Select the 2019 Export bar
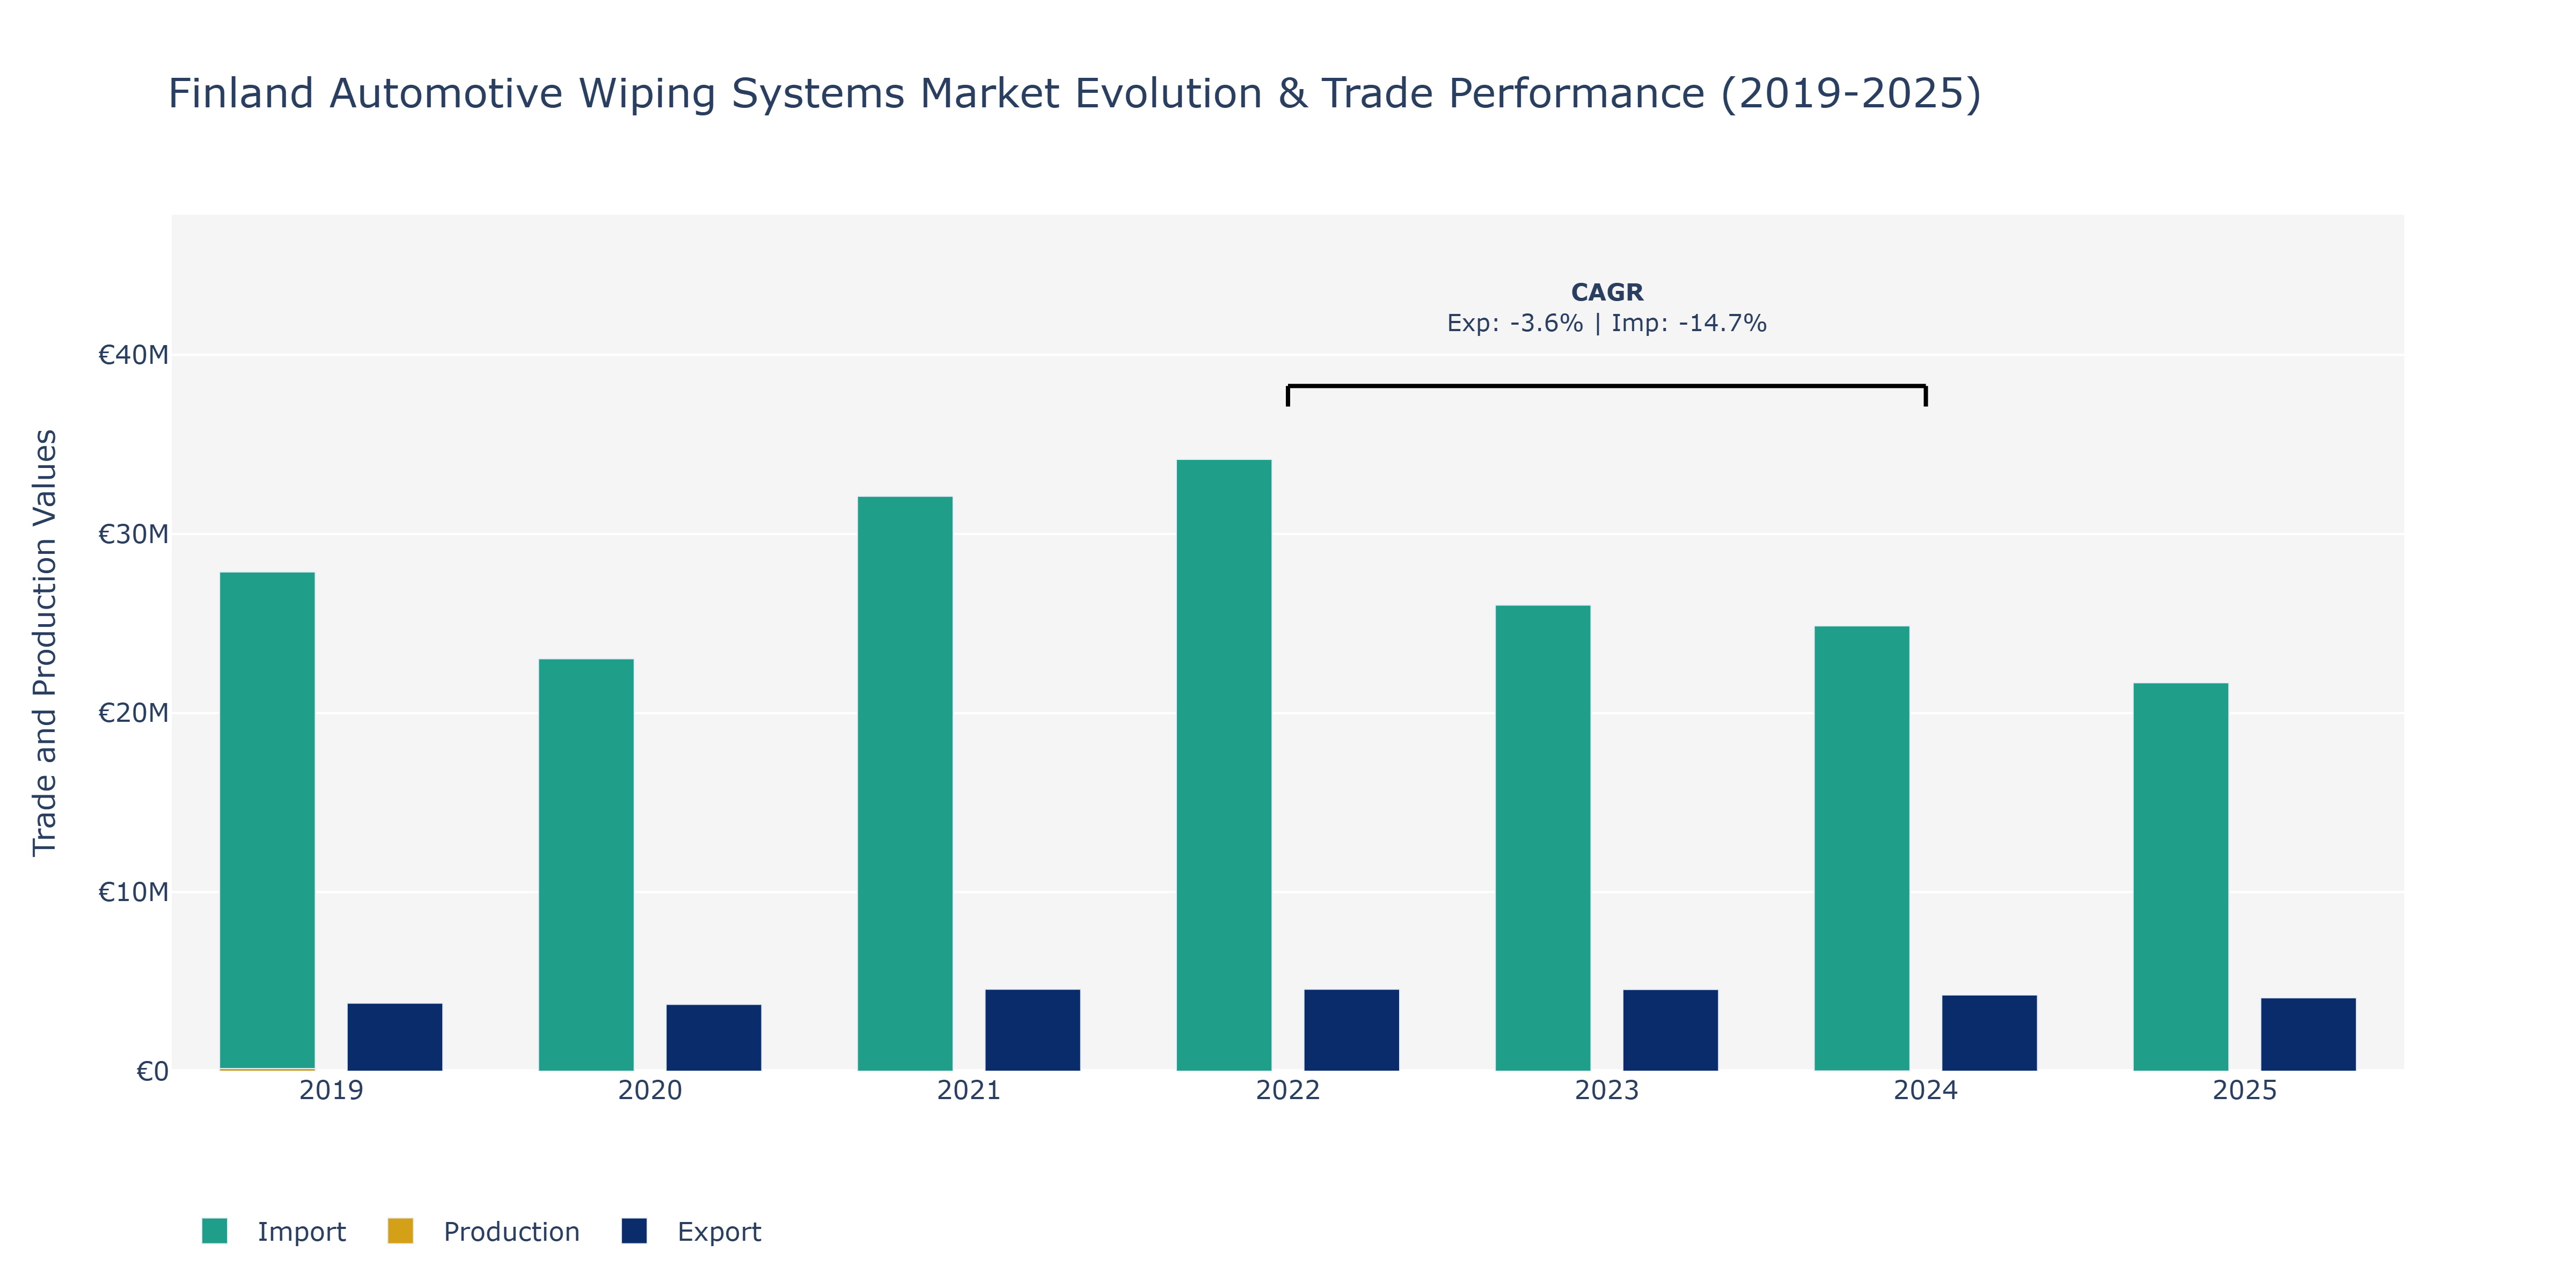The height and width of the screenshot is (1288, 2576). [395, 1037]
